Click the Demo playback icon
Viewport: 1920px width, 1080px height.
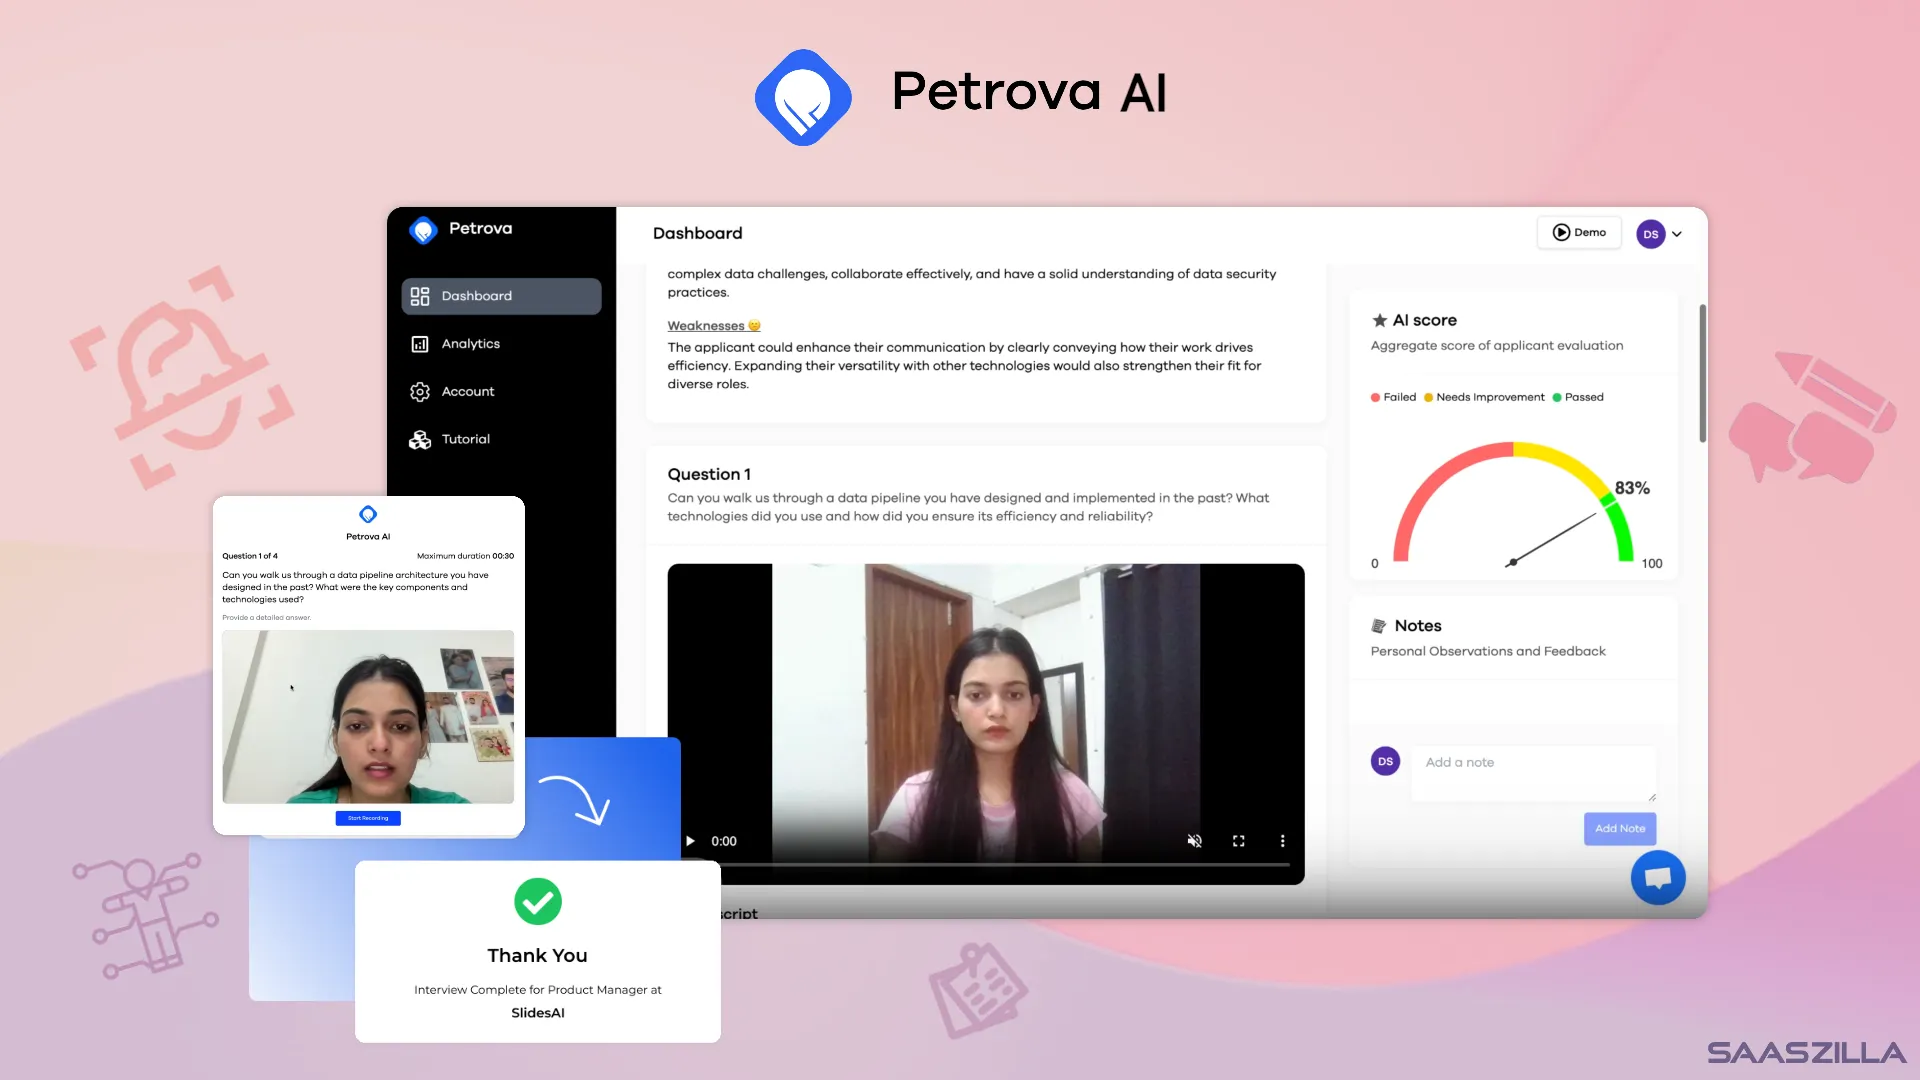1561,233
